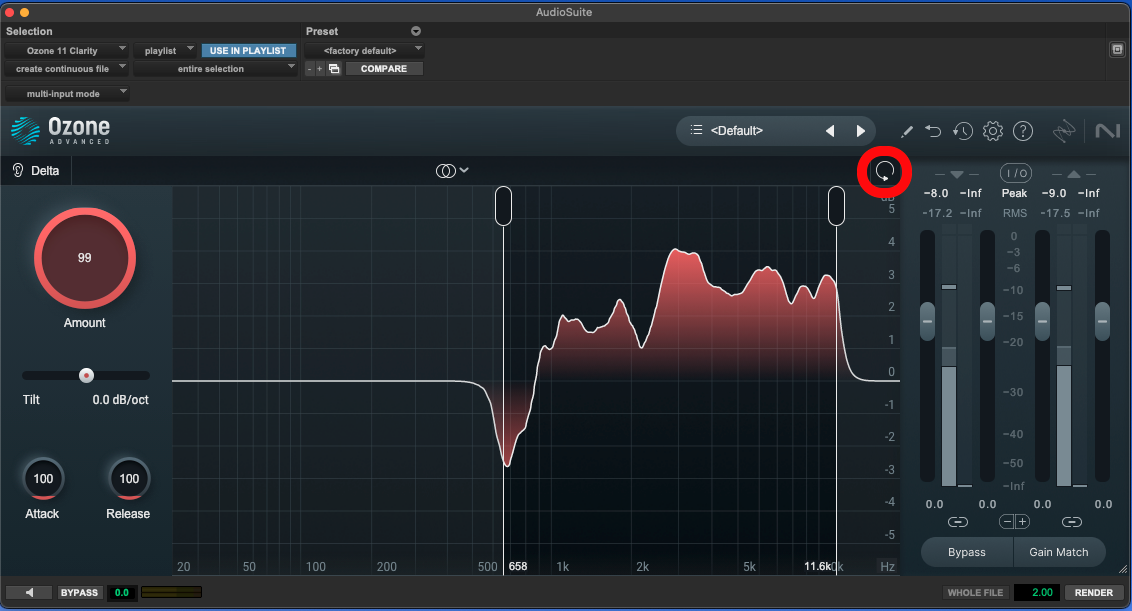
Task: Open the Ozone 11 Clarity plugin selector
Action: (x=66, y=51)
